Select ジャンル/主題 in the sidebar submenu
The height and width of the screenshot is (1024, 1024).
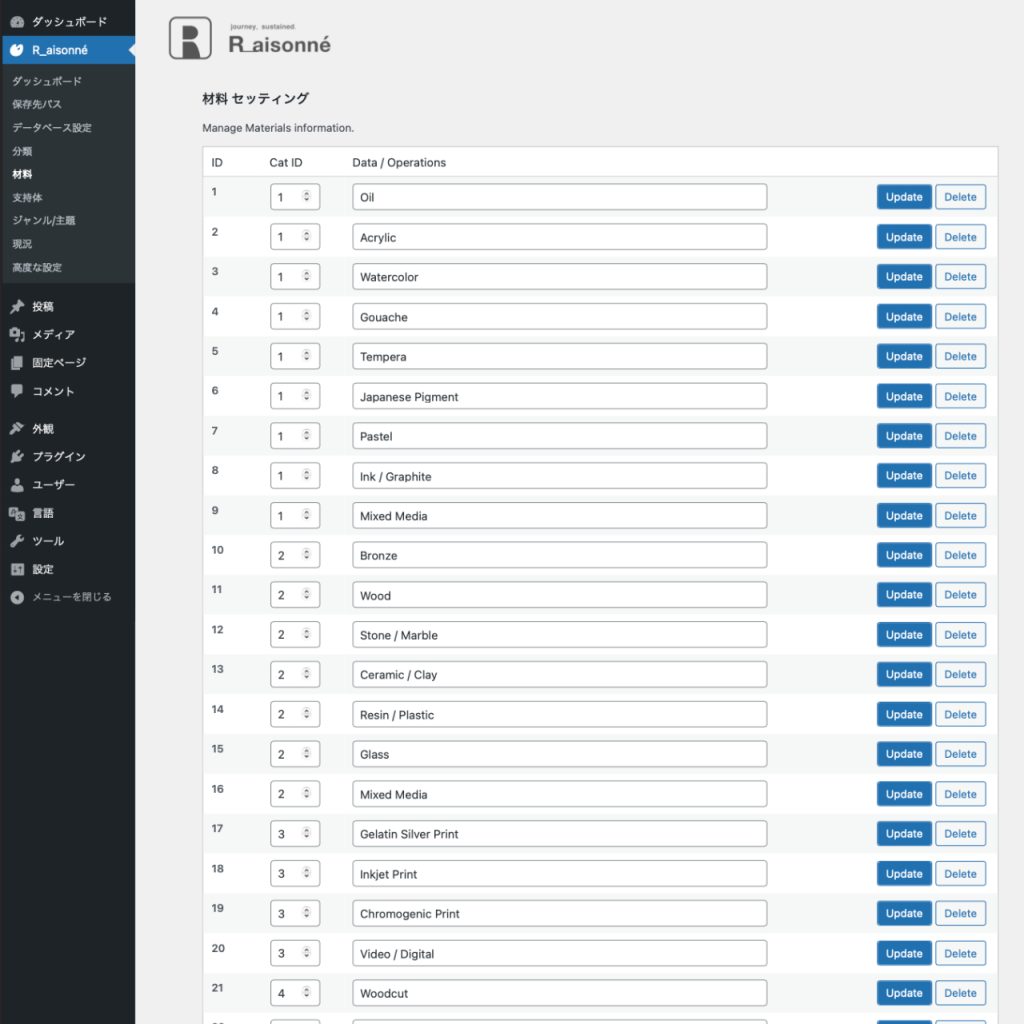coord(43,220)
